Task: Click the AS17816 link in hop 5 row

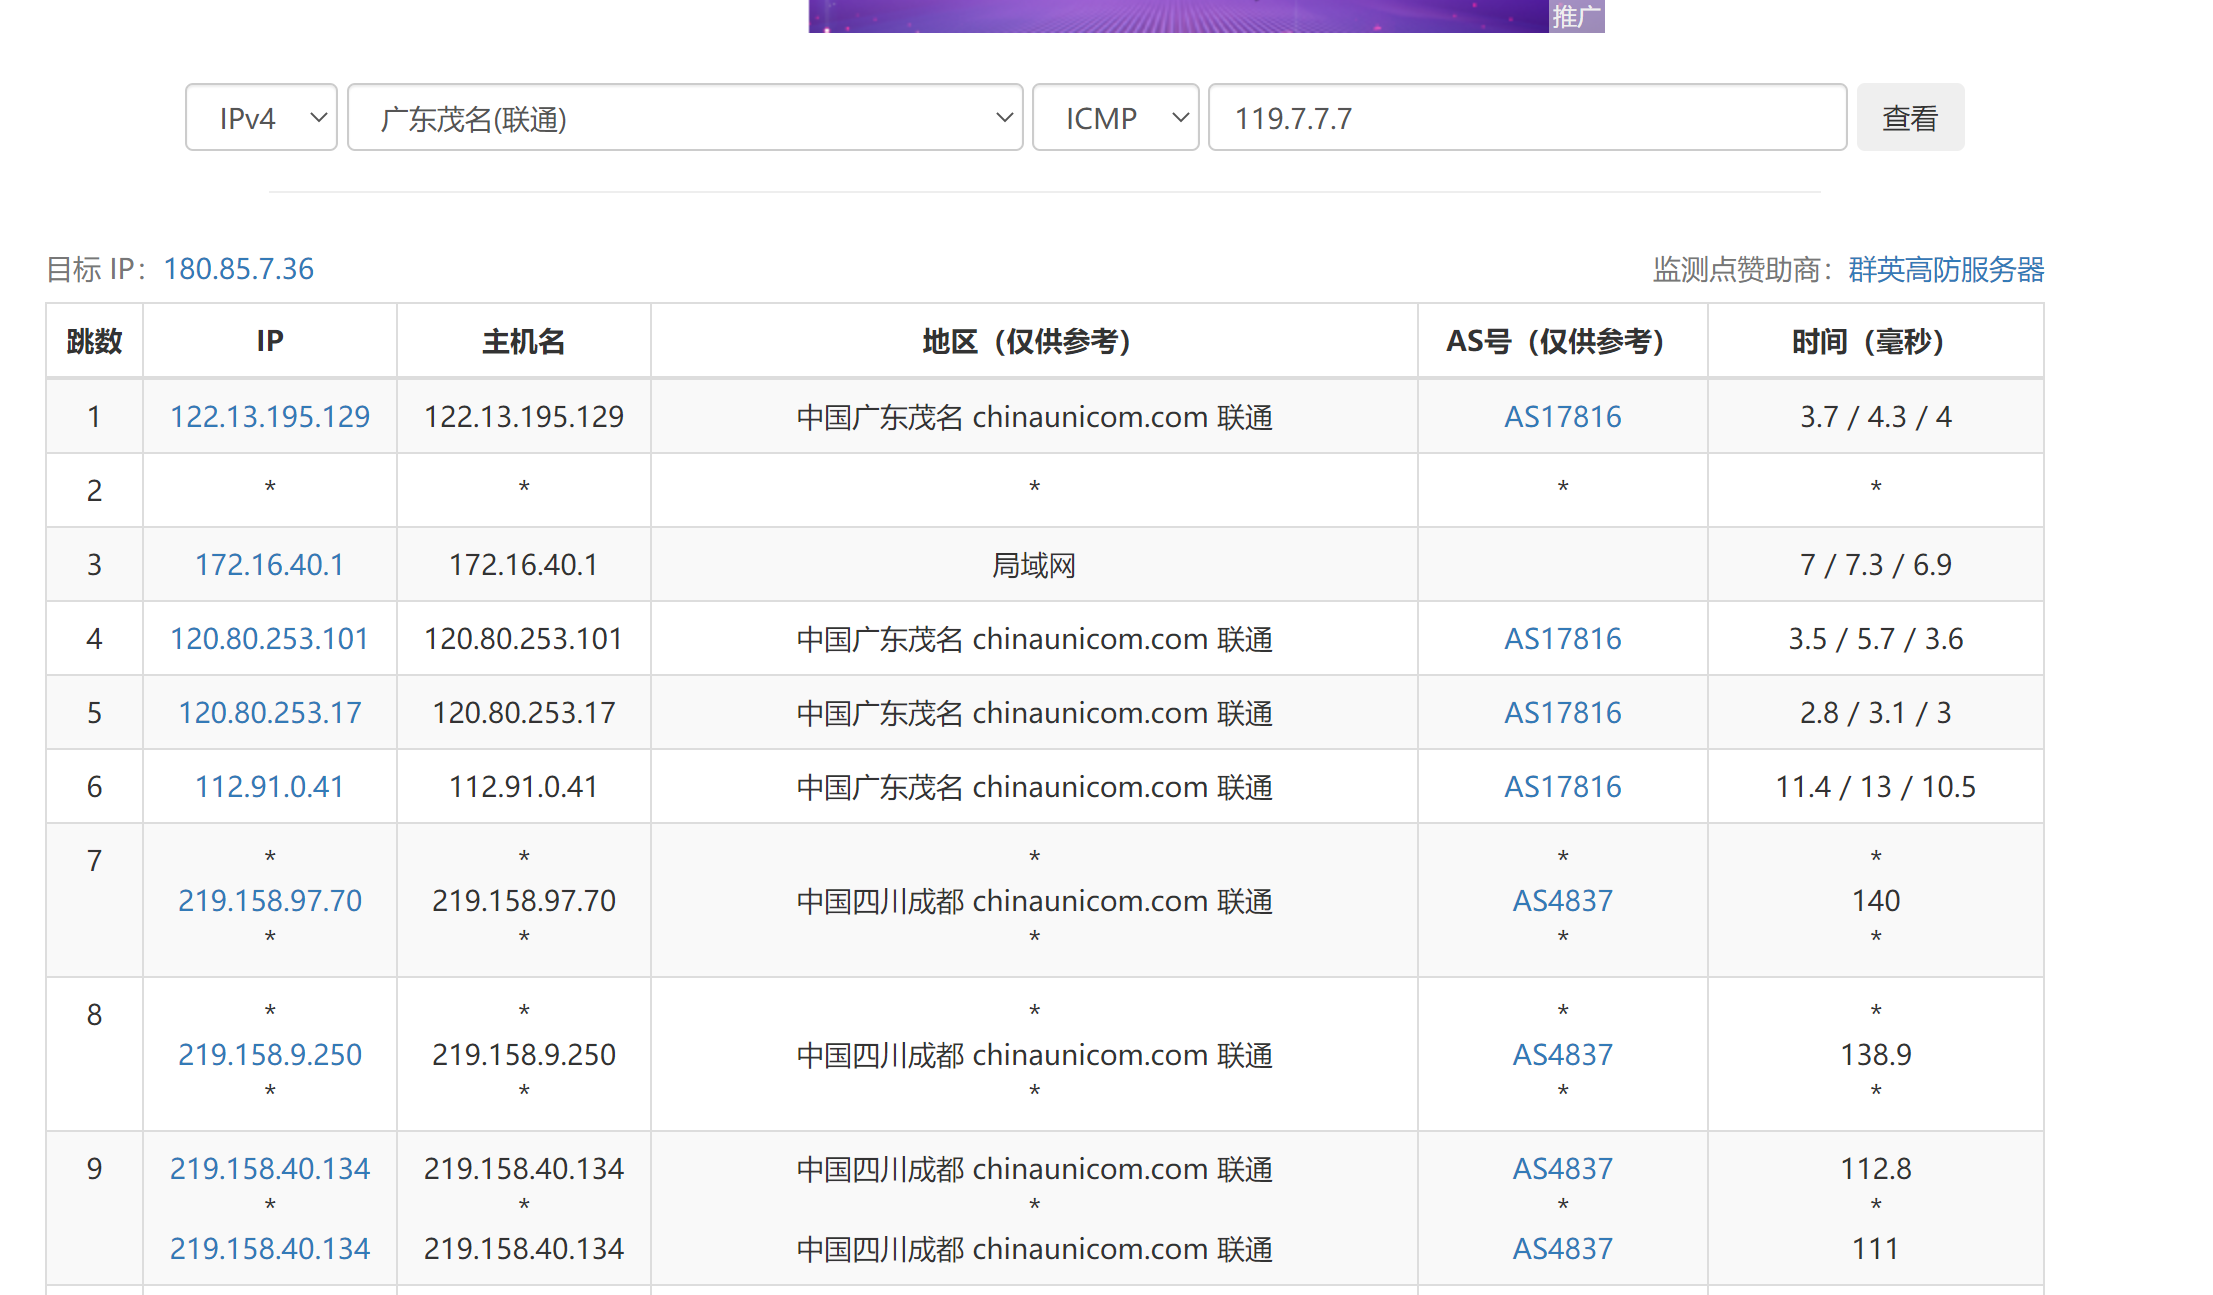Action: click(1563, 712)
